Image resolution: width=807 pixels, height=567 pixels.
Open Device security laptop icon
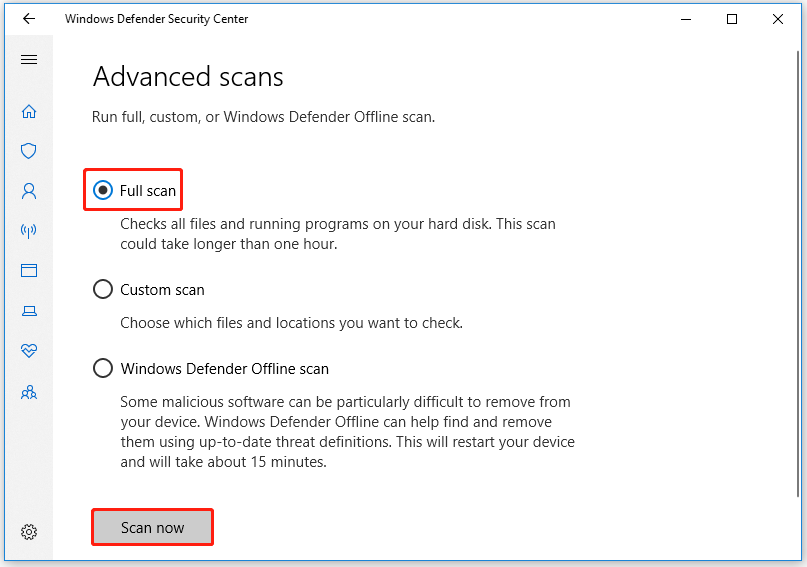click(x=29, y=311)
